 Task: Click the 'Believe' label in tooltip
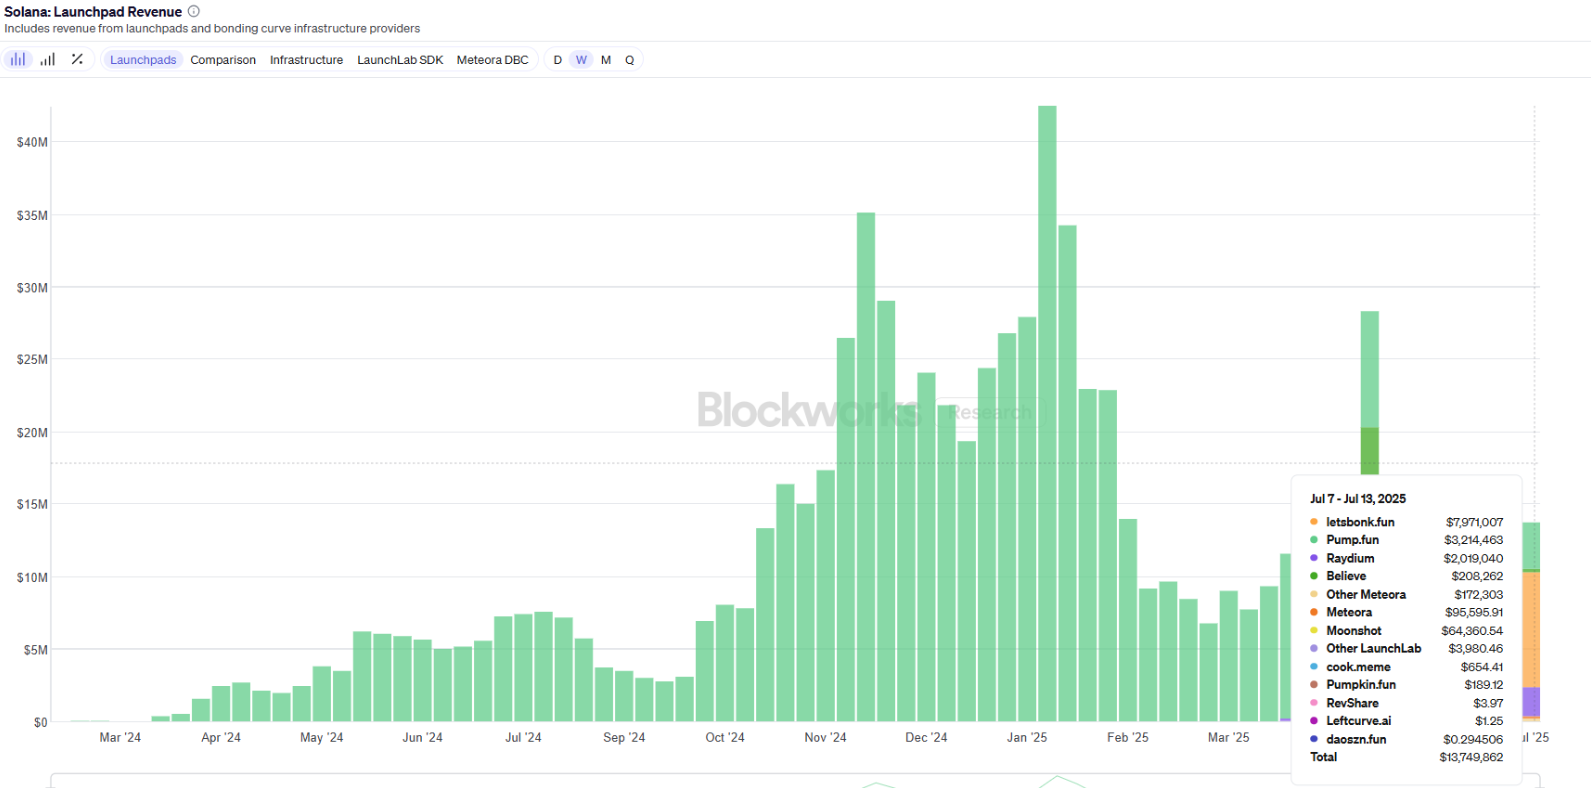coord(1346,576)
